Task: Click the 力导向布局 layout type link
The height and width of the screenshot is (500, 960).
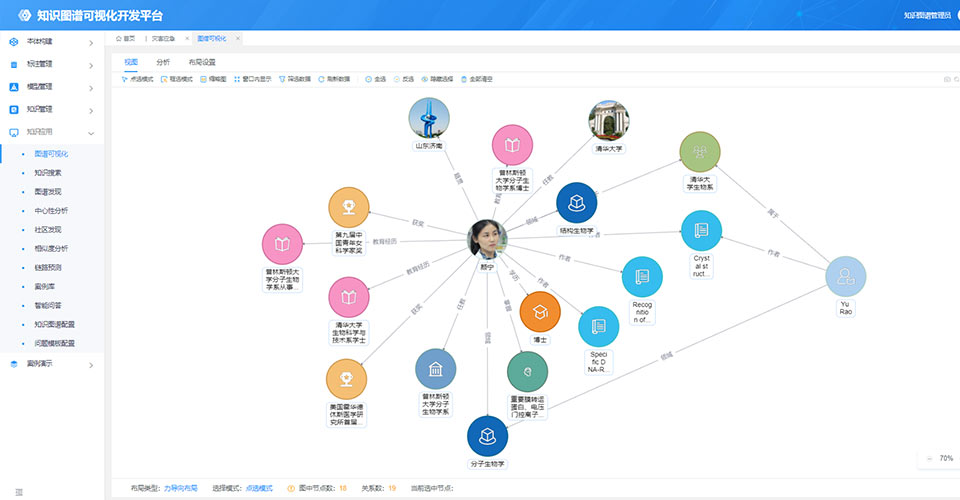Action: click(181, 487)
